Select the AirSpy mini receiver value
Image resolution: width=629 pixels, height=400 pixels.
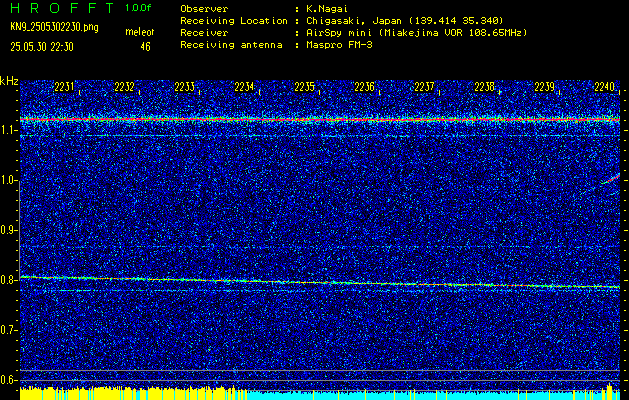click(x=416, y=33)
